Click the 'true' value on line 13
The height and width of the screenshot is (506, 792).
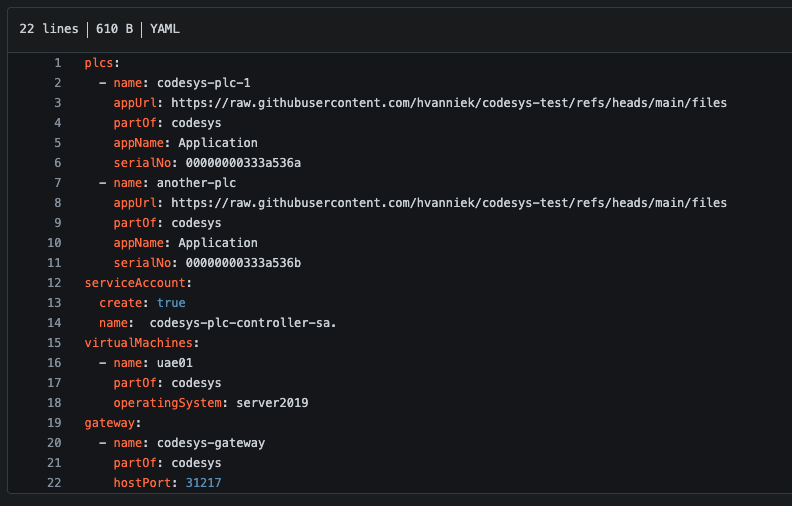click(x=171, y=303)
